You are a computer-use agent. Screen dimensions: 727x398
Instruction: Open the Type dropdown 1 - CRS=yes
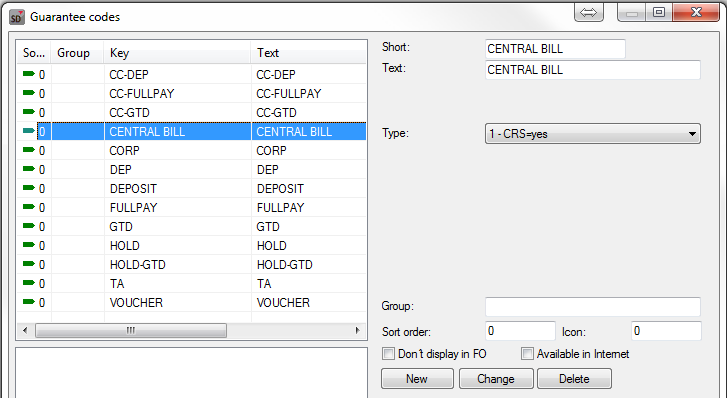tap(593, 134)
